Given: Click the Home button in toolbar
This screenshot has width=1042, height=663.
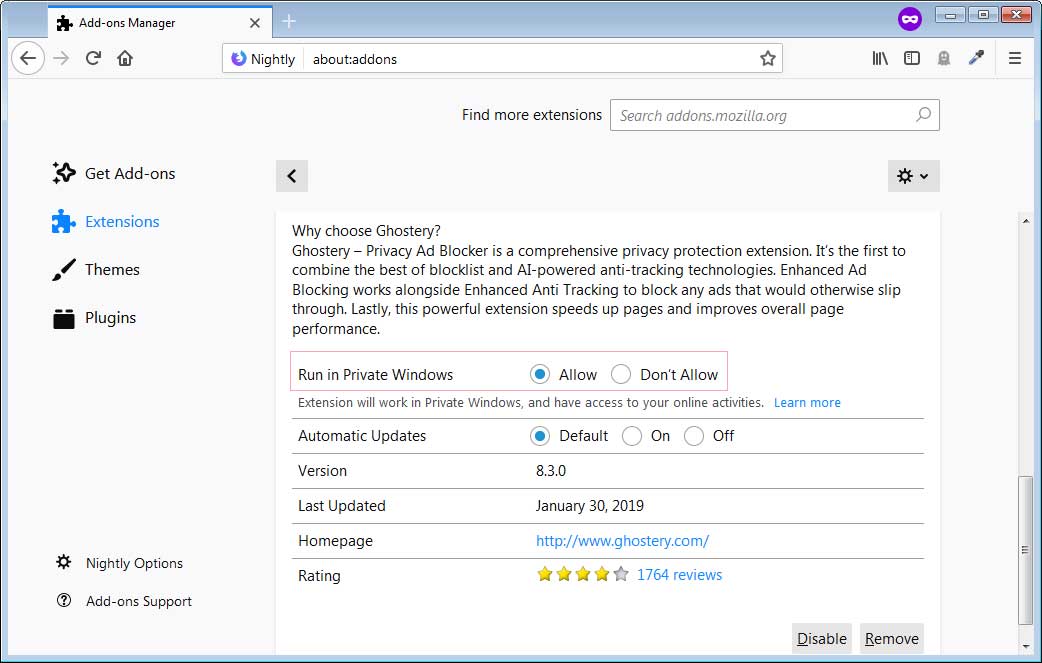Looking at the screenshot, I should (125, 59).
